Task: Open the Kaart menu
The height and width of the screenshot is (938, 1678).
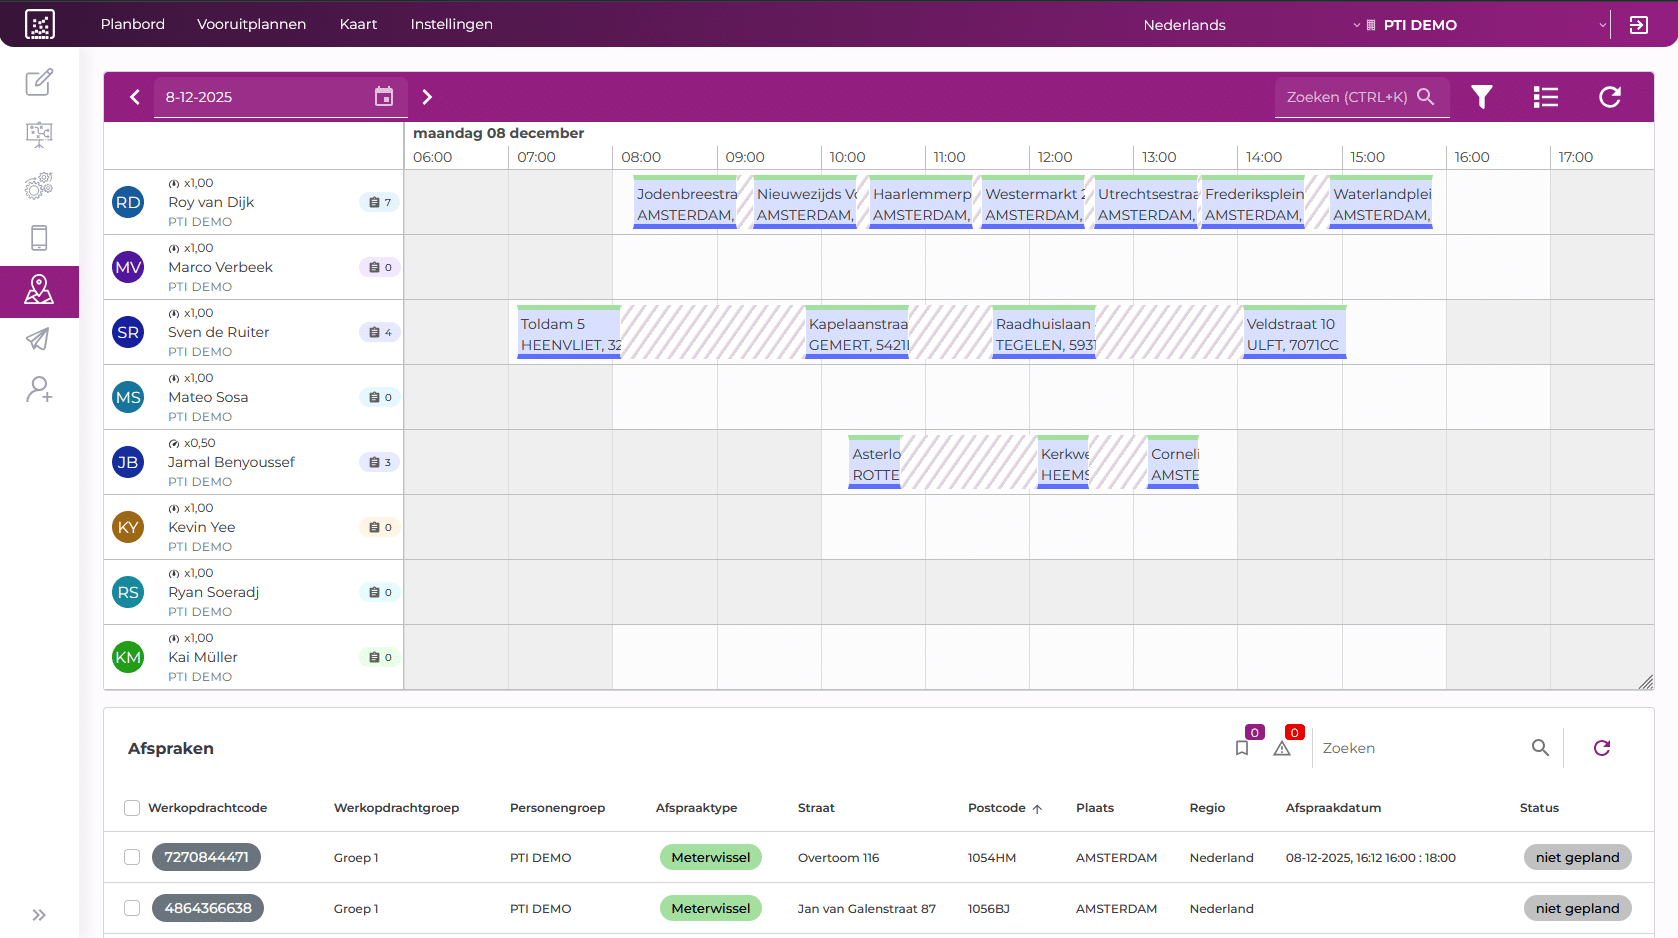Action: click(x=358, y=24)
